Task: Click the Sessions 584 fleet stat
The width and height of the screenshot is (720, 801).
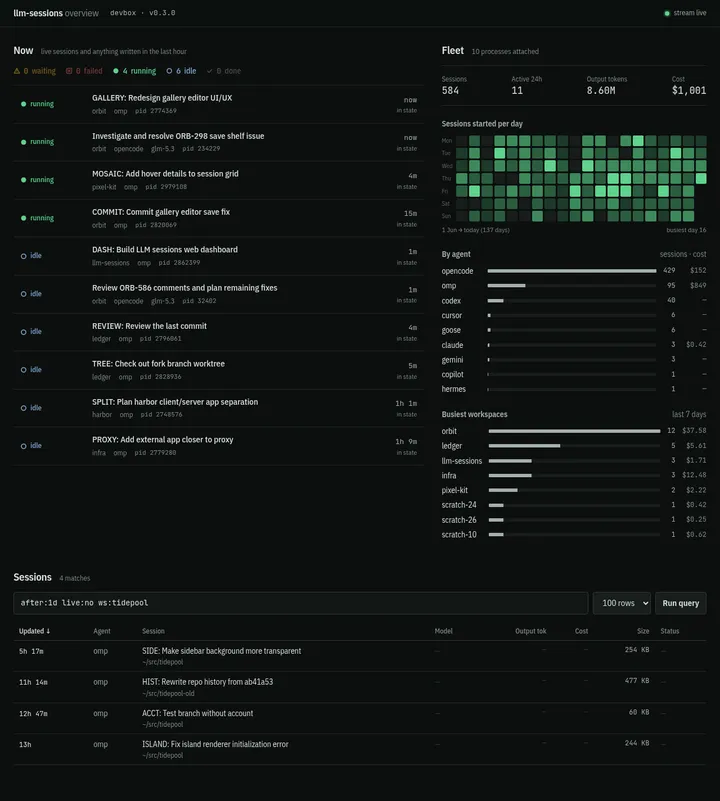Action: coord(454,86)
